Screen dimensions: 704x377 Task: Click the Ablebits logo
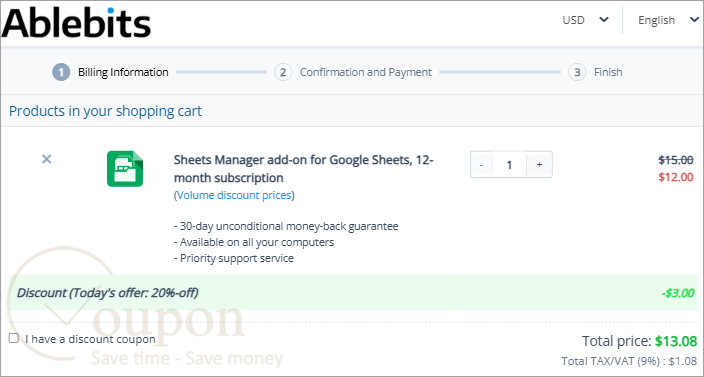point(76,22)
